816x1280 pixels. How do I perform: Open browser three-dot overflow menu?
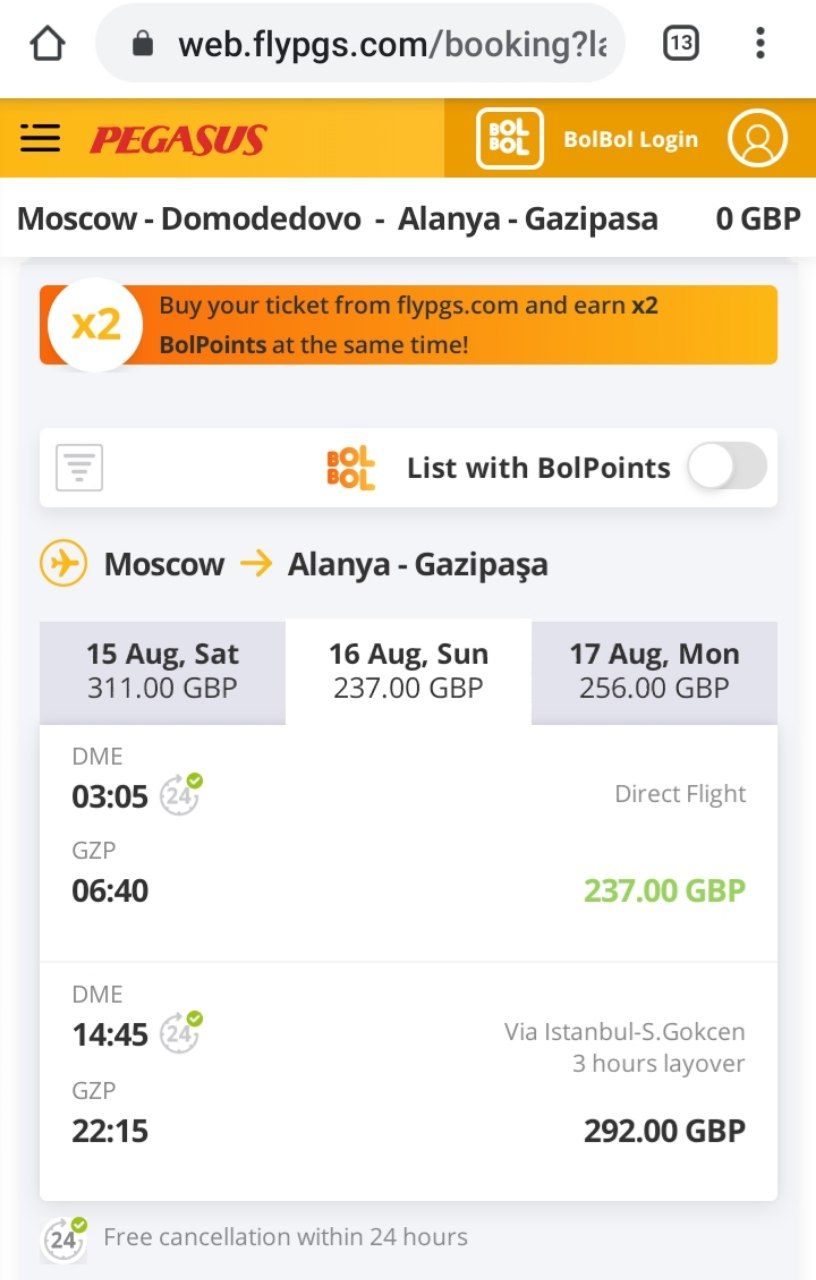coord(760,43)
